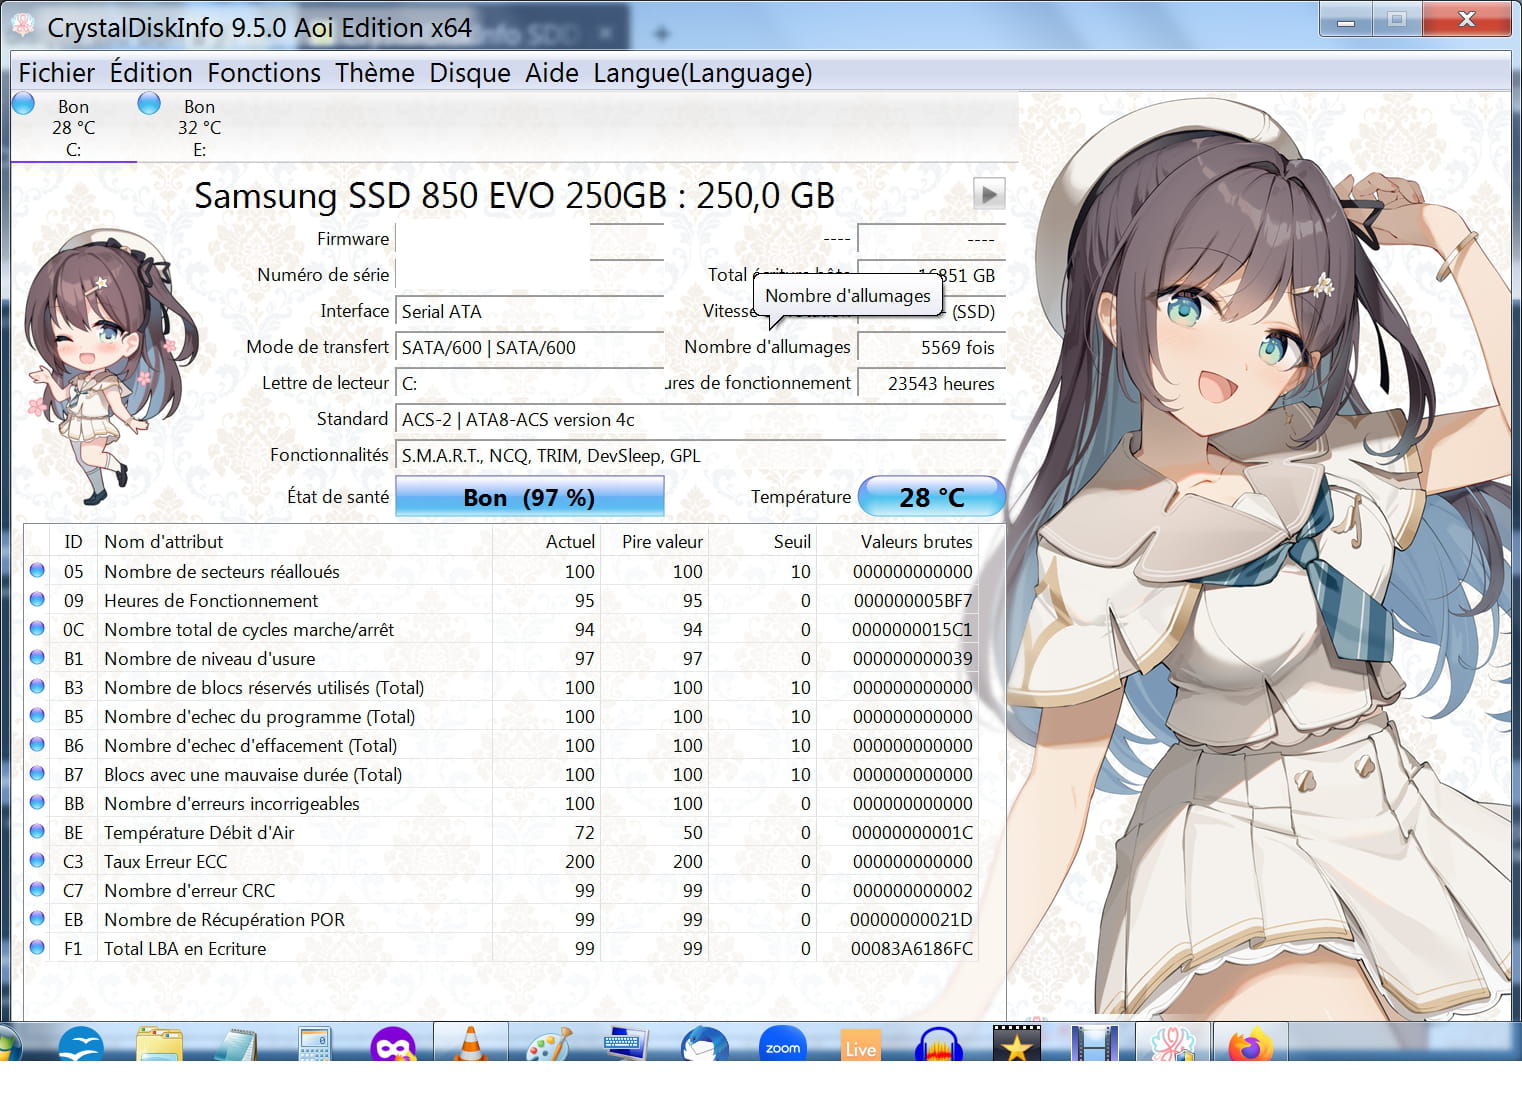Click the Samsung SSD 850 EVO 250GB title
1522x1106 pixels.
coord(514,195)
